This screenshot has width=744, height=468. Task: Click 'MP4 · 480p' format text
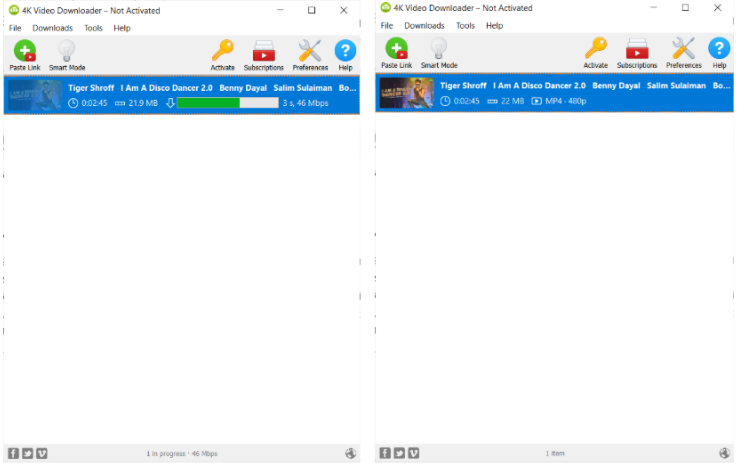coord(566,101)
